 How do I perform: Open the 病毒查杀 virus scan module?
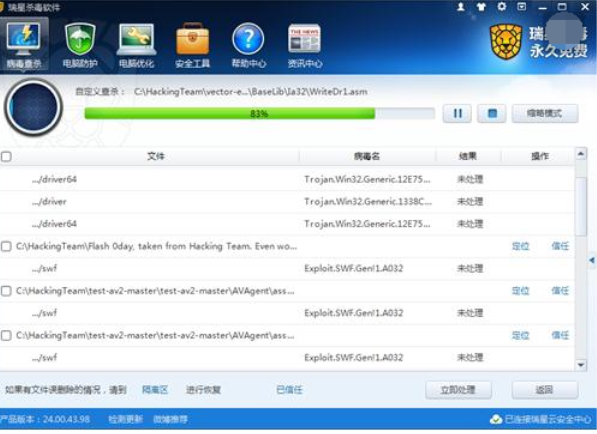point(24,45)
